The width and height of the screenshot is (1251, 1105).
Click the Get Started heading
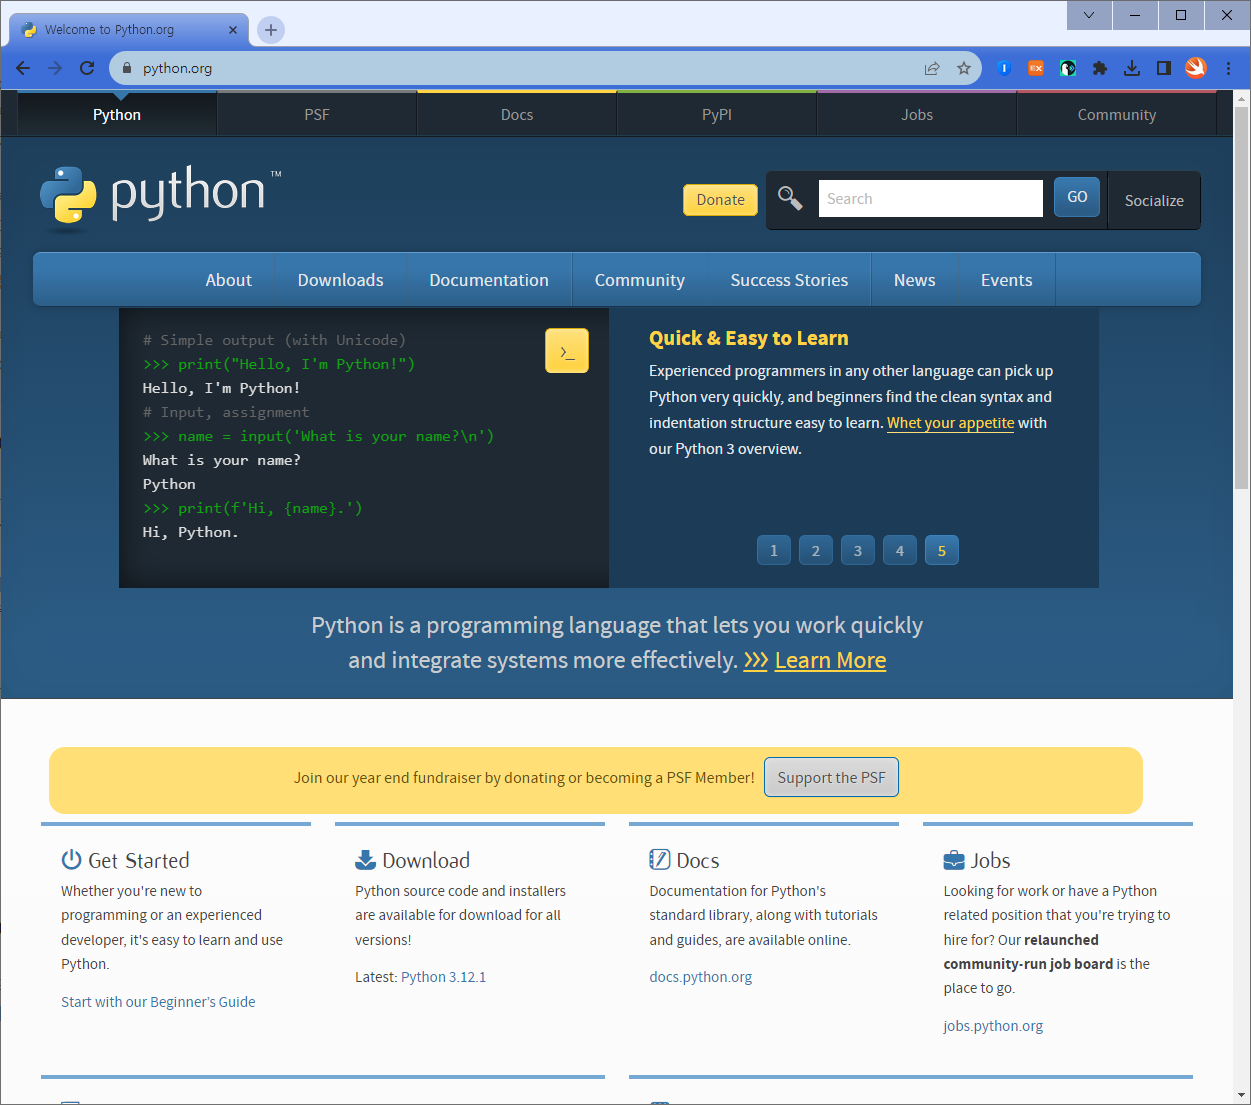(x=138, y=860)
